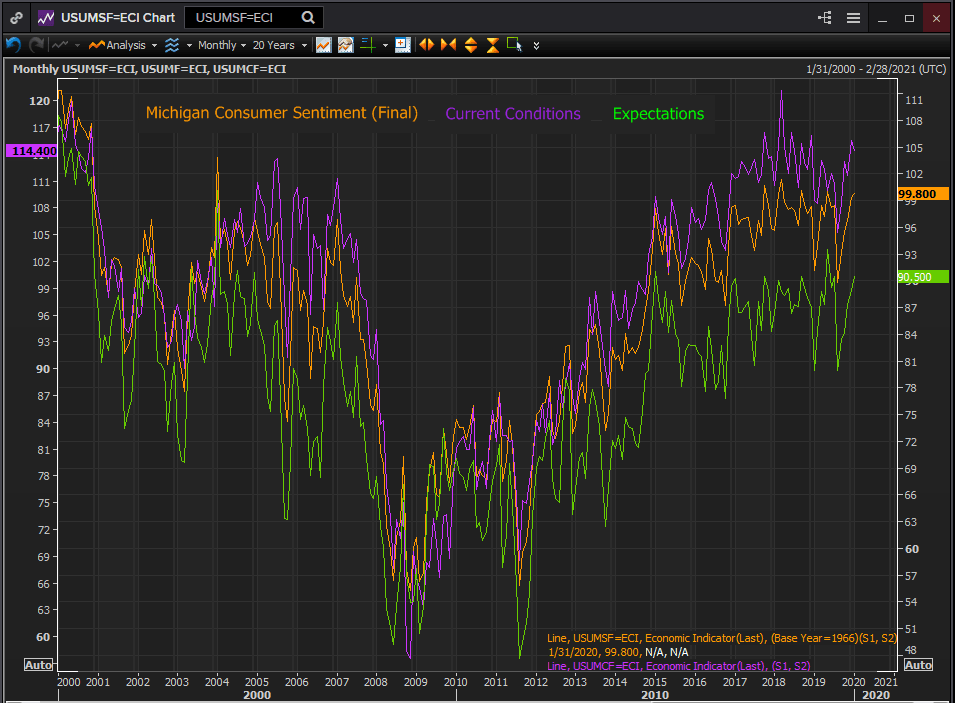The height and width of the screenshot is (703, 955).
Task: Toggle the right axis Auto scale button
Action: [918, 665]
